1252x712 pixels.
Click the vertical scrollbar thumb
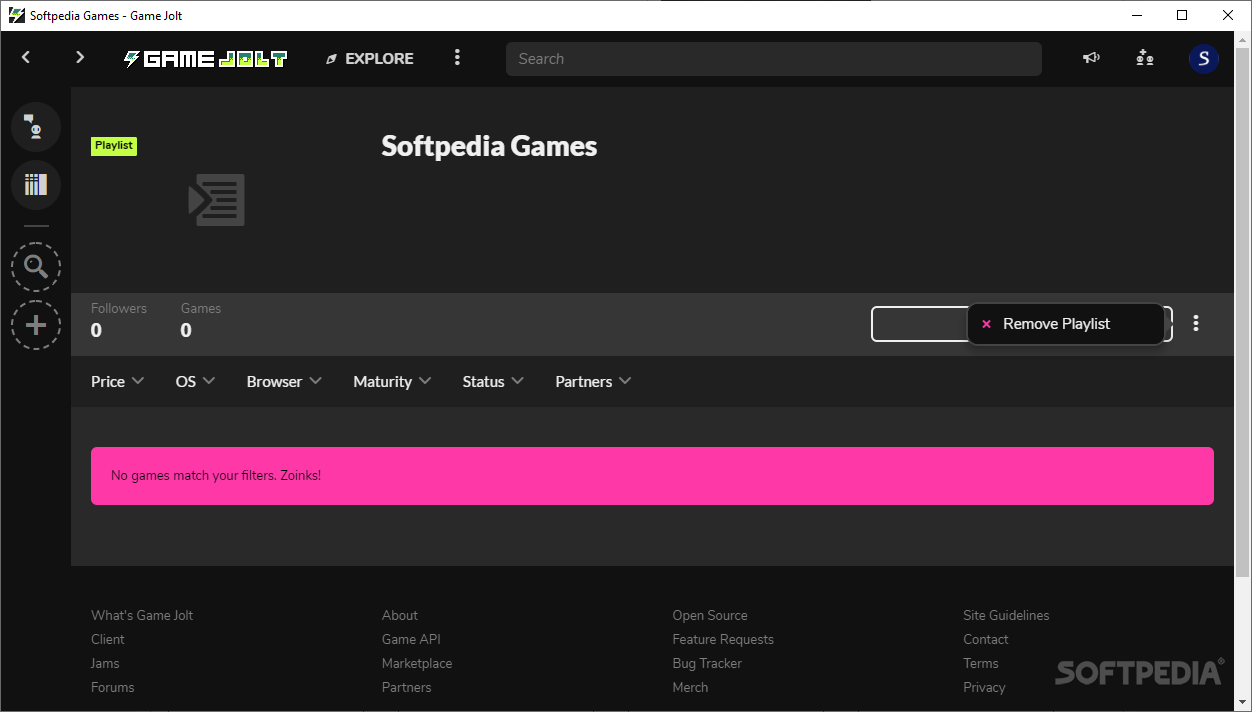[1243, 311]
